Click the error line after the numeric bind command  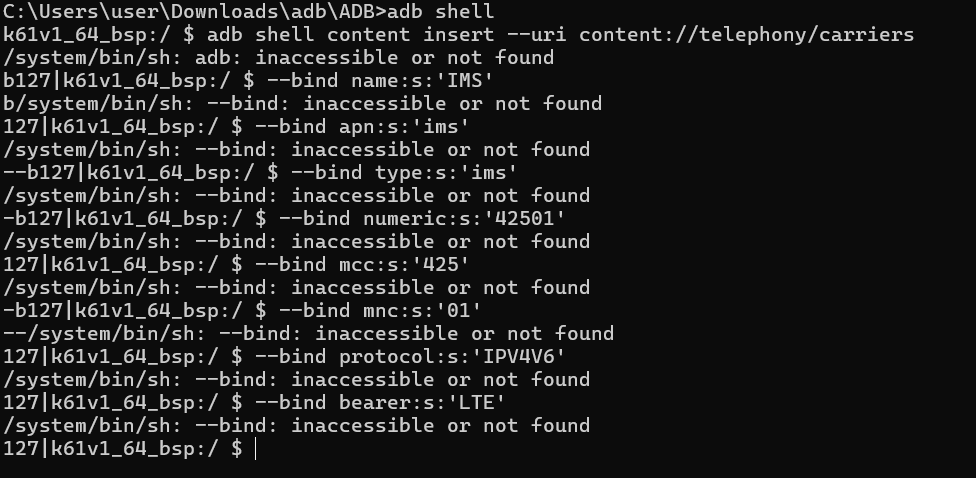[x=296, y=241]
